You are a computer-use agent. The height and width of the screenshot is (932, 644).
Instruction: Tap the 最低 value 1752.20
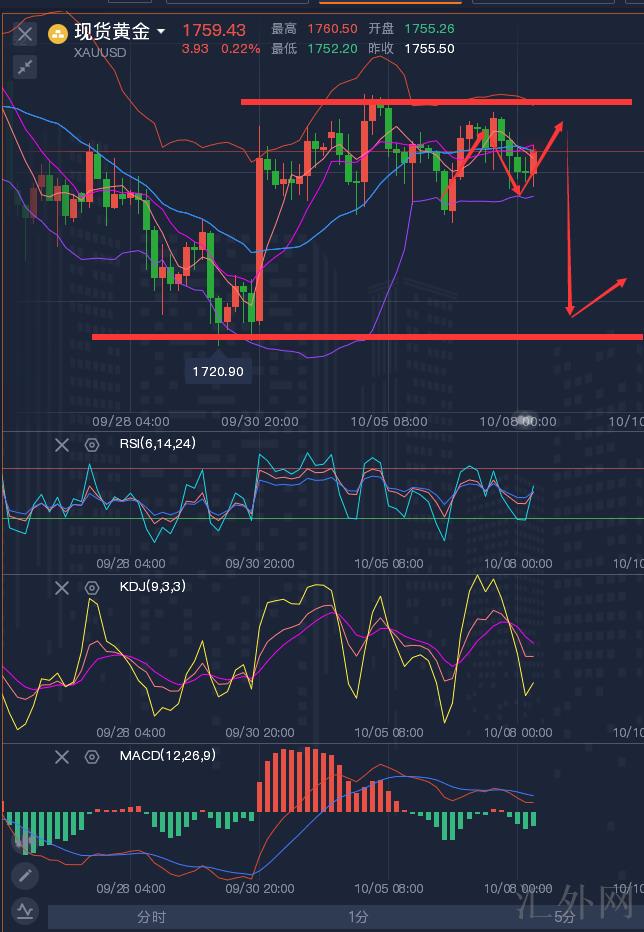click(x=332, y=49)
